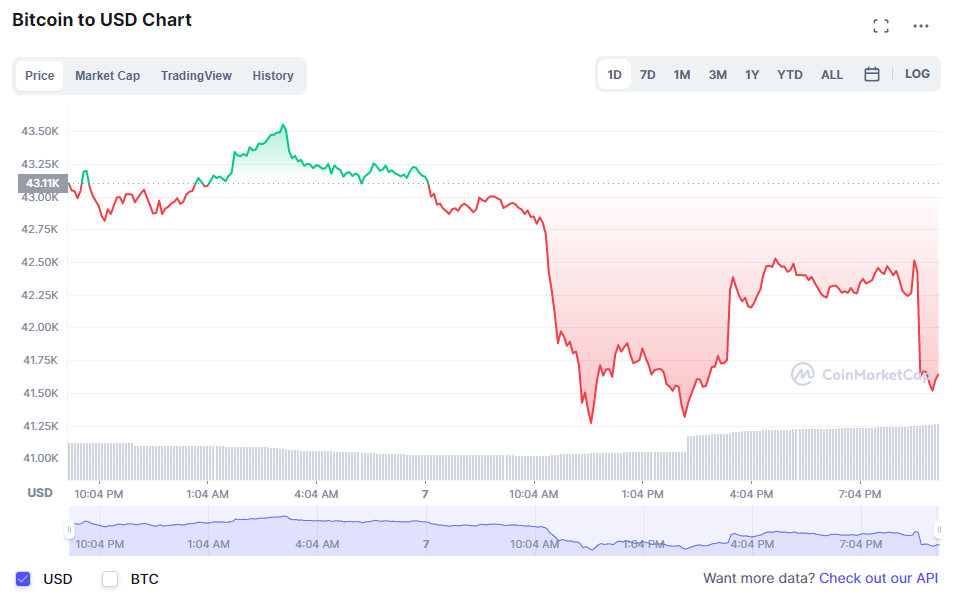Switch to the 1M chart view
The width and height of the screenshot is (963, 609).
click(681, 73)
